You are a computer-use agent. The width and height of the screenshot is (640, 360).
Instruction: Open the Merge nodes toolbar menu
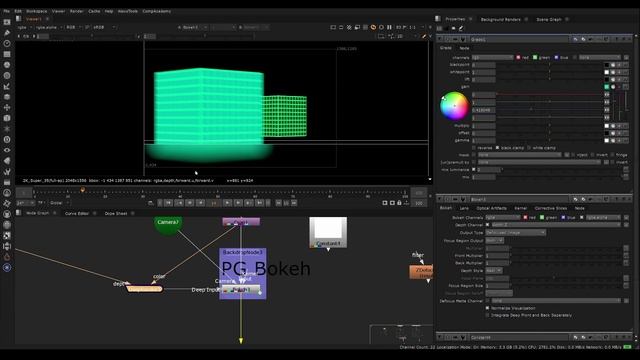click(x=7, y=97)
